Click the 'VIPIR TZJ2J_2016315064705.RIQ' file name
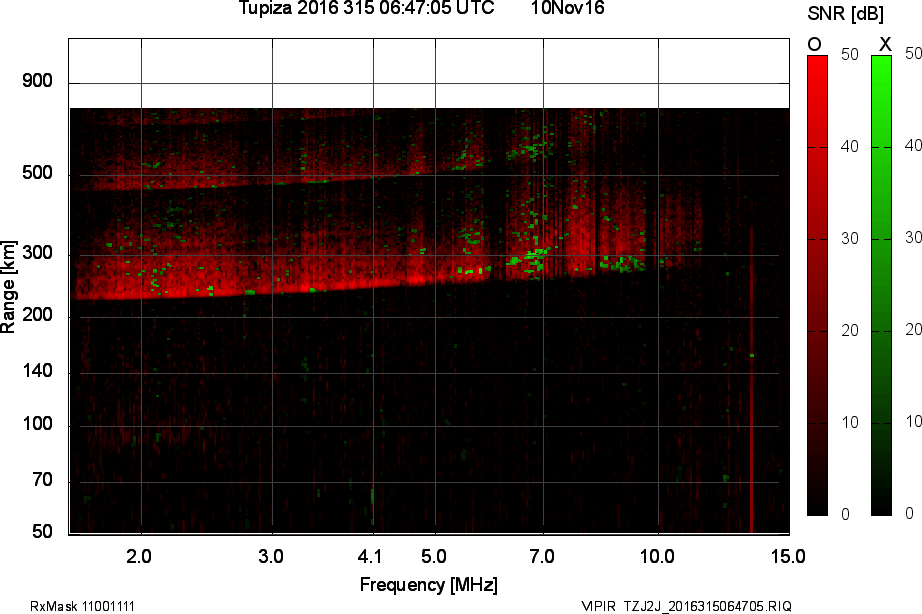The width and height of the screenshot is (922, 614). coord(686,606)
